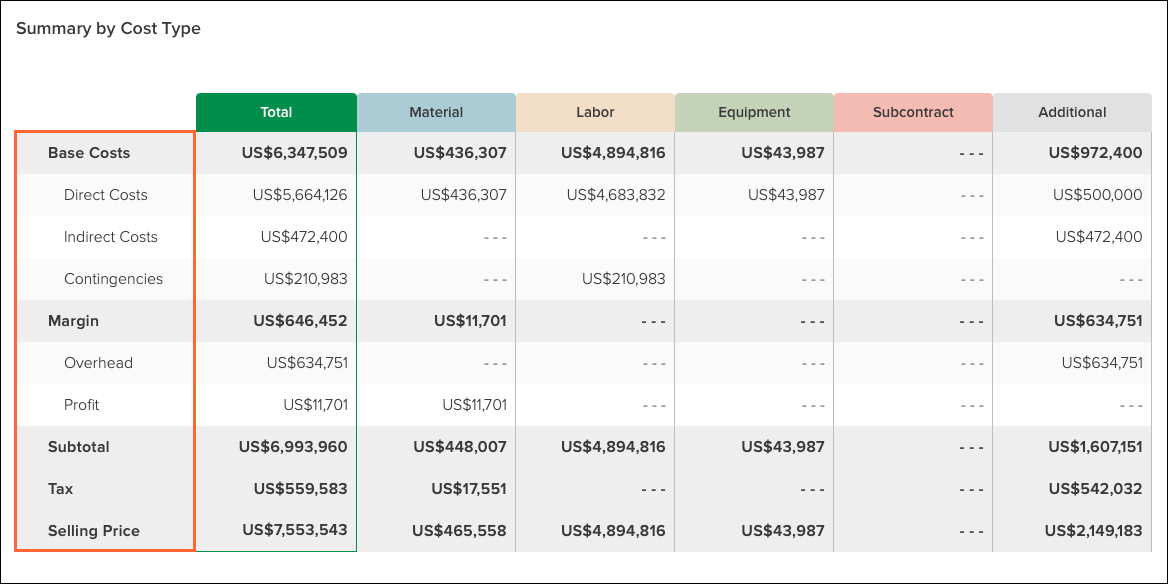The image size is (1168, 584).
Task: Click the Indirect Costs row label
Action: pyautogui.click(x=111, y=237)
